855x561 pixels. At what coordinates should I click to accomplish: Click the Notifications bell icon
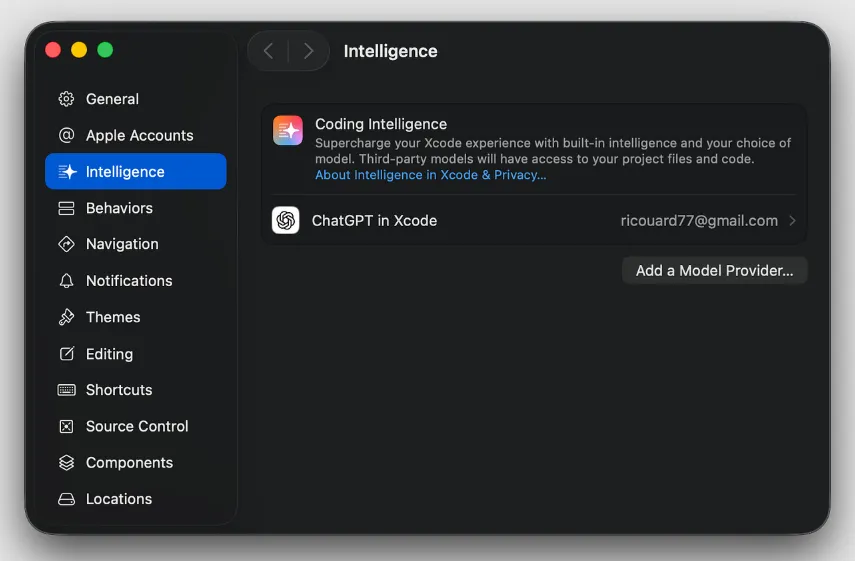coord(67,281)
